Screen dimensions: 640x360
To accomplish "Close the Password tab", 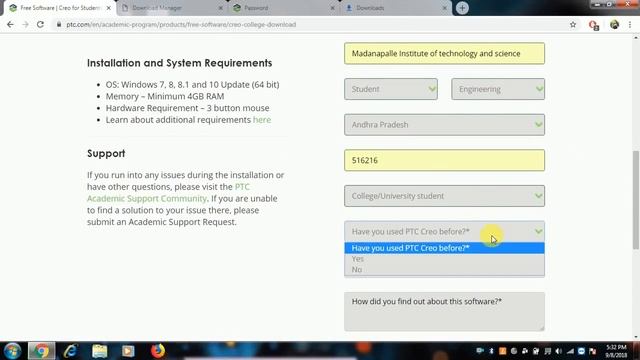I will (x=332, y=8).
